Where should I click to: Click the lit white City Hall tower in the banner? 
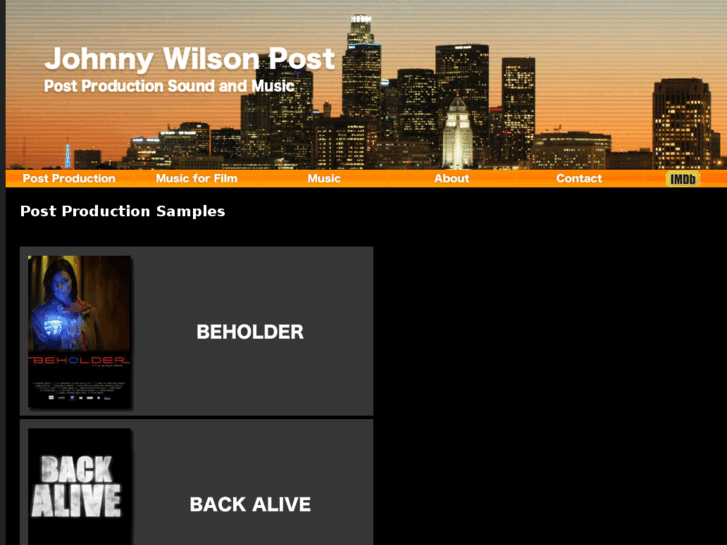[x=457, y=132]
